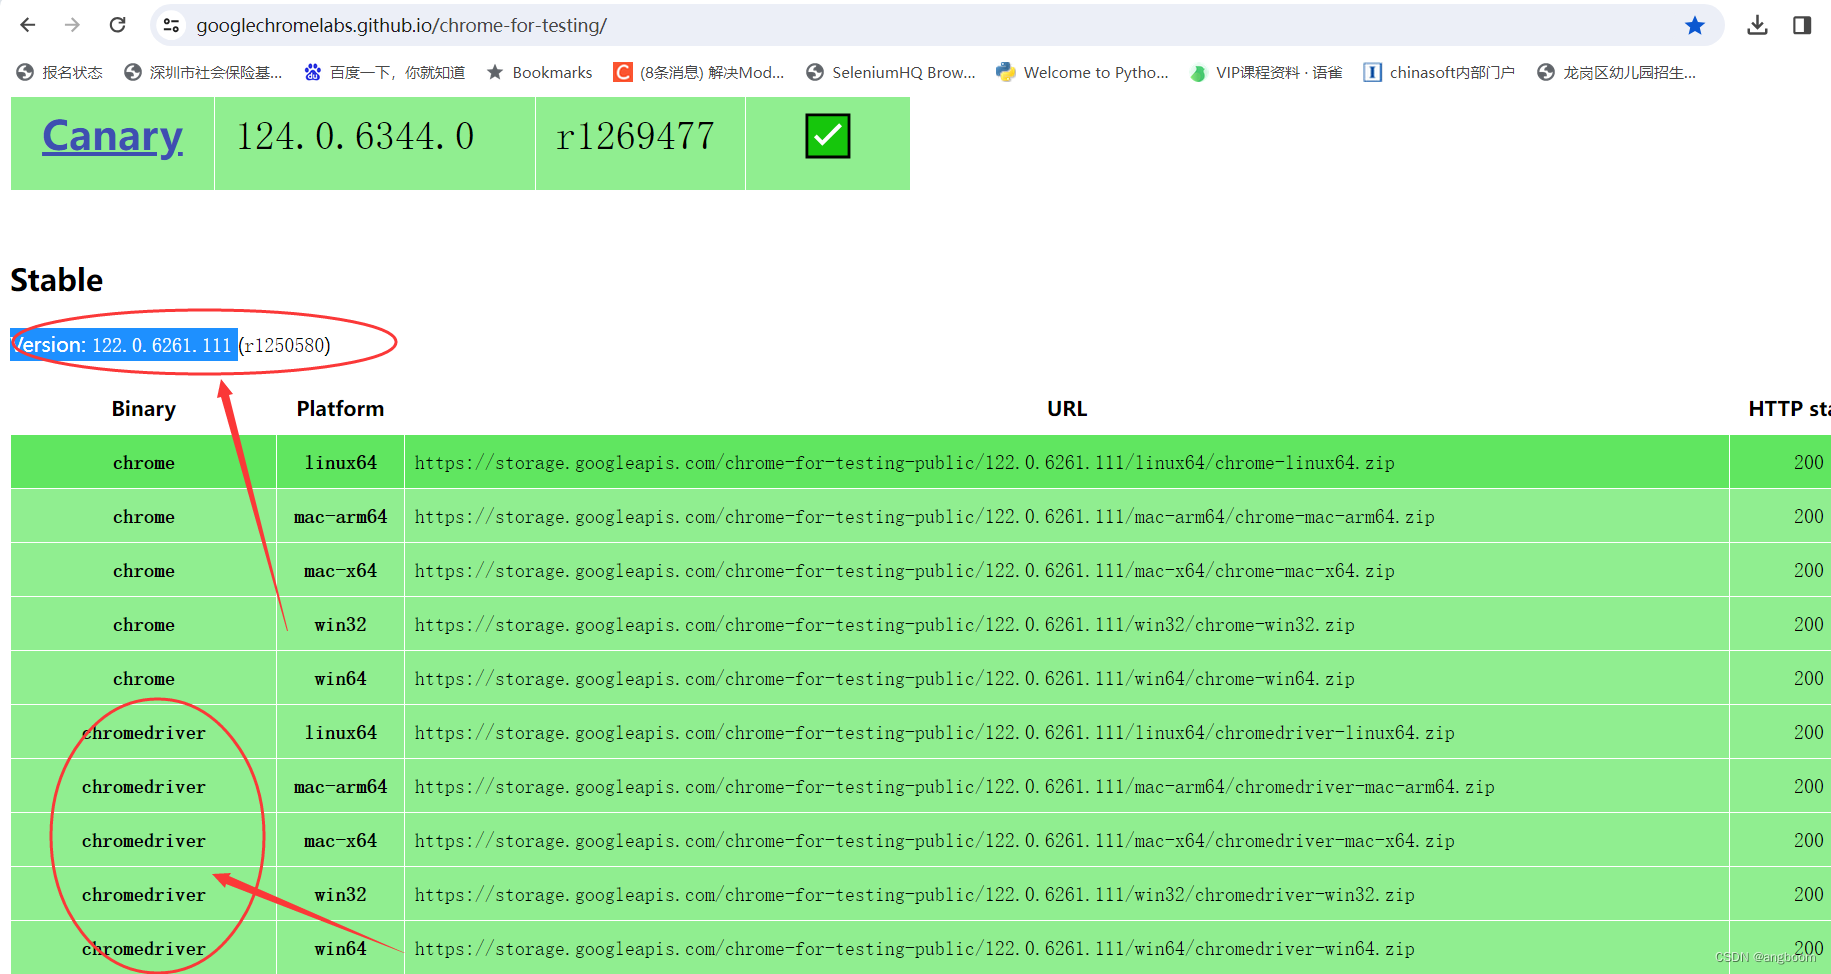Open the chinasoft内部门户 bookmark

click(1439, 72)
